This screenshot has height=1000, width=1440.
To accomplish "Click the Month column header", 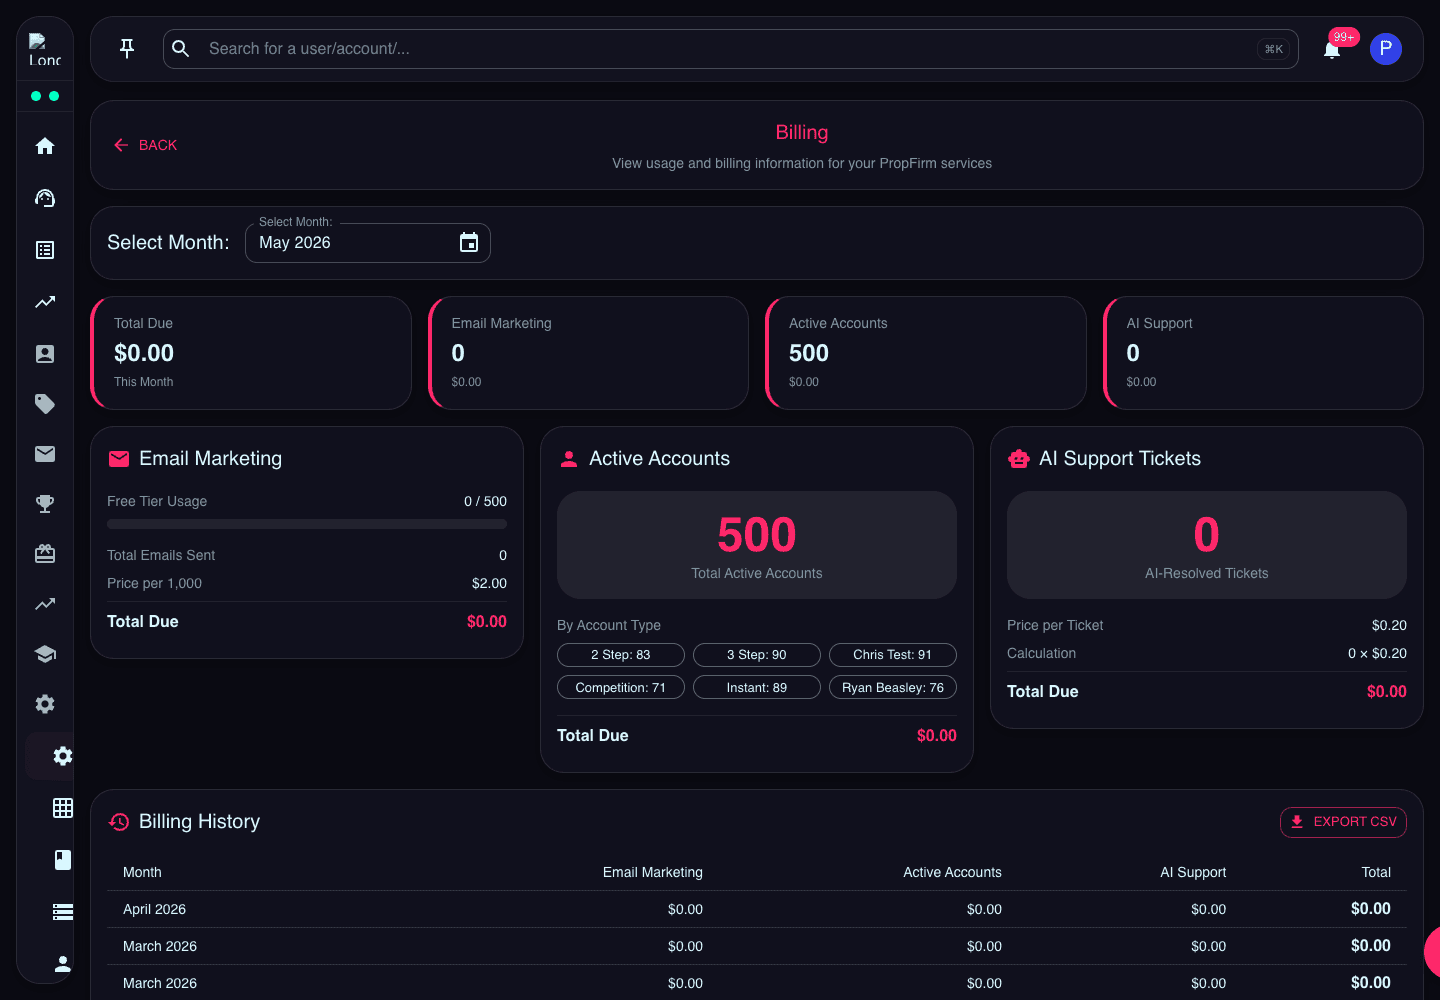I will (142, 873).
